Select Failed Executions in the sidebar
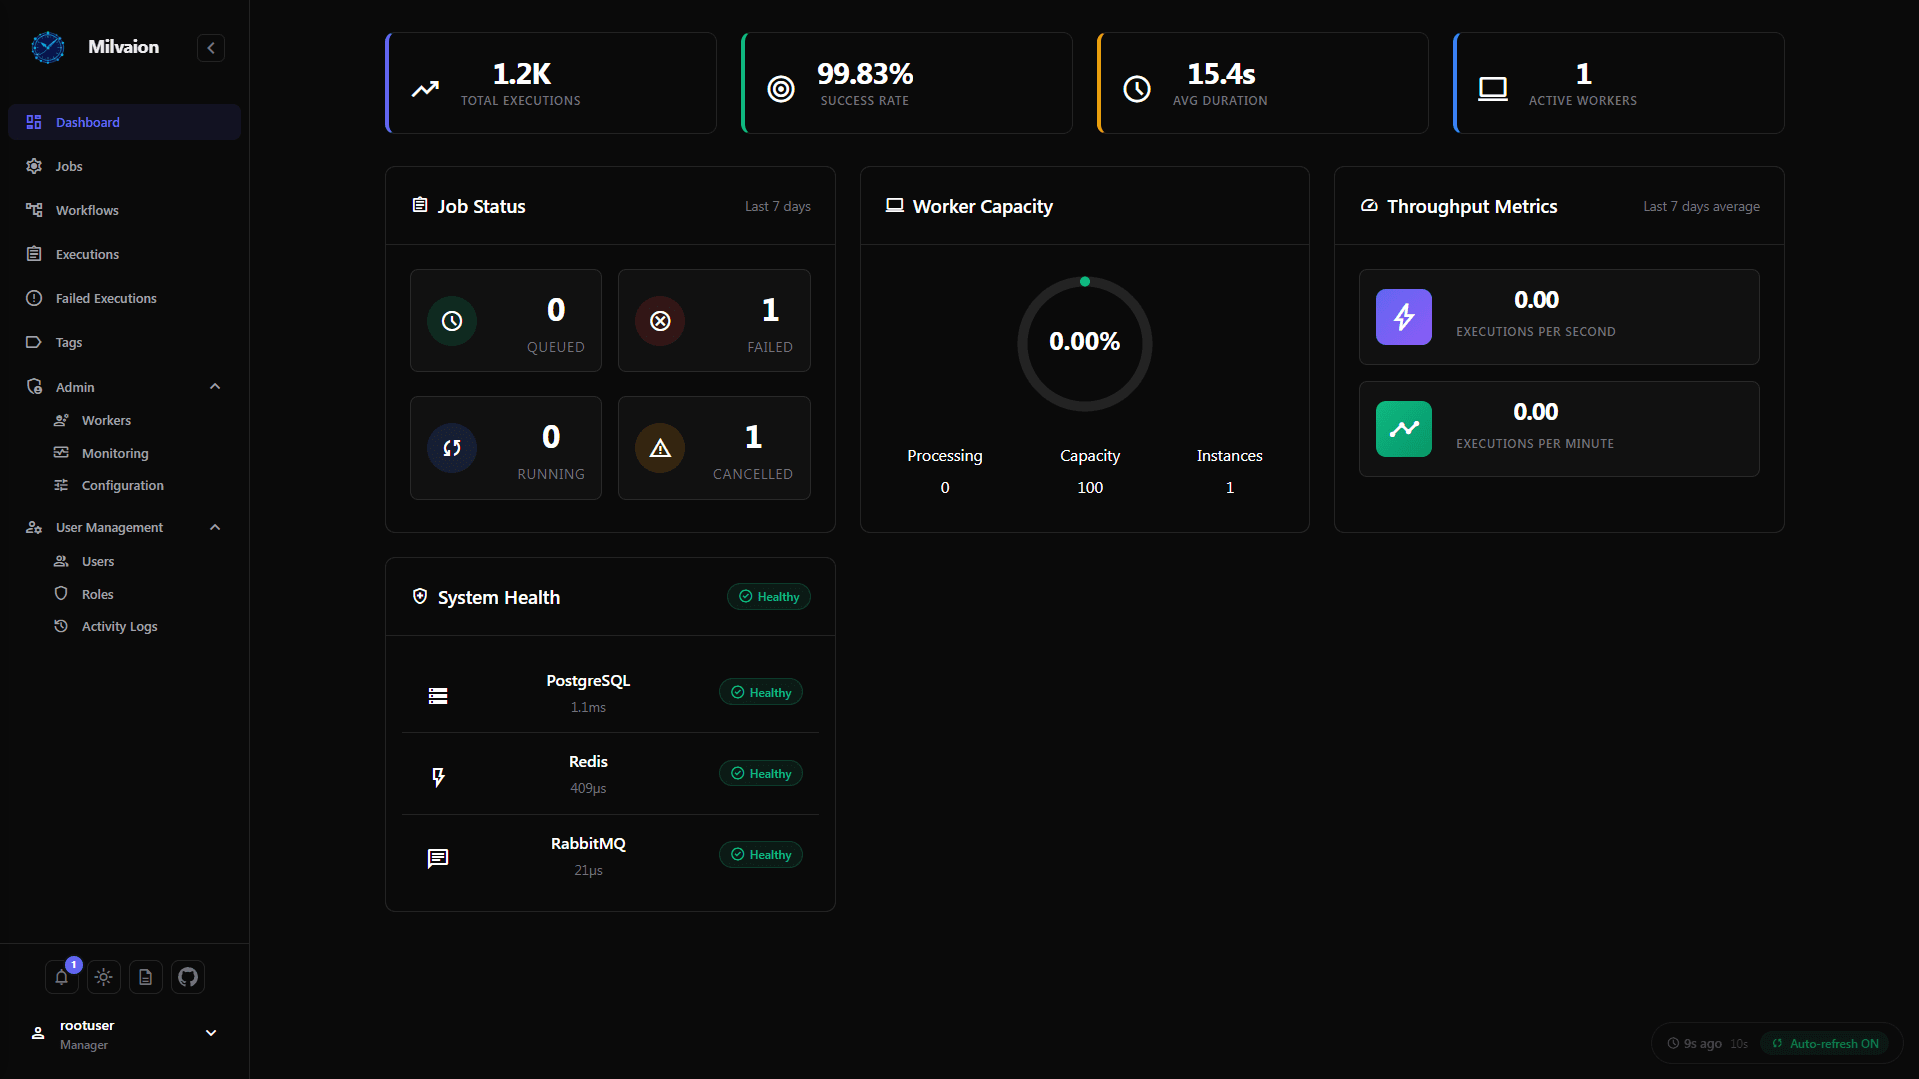Screen dimensions: 1919x1079 click(x=105, y=298)
